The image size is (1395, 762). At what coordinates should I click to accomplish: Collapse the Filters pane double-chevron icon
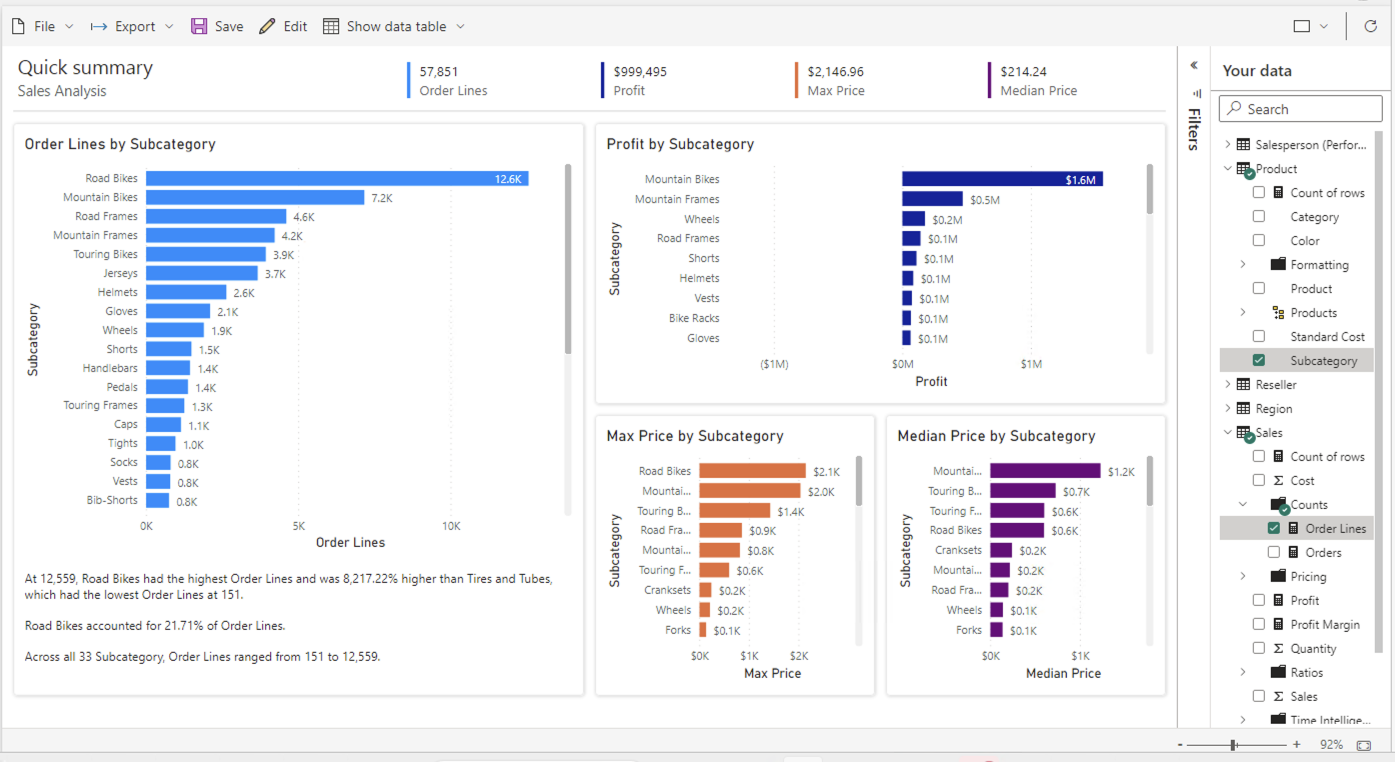[1194, 65]
